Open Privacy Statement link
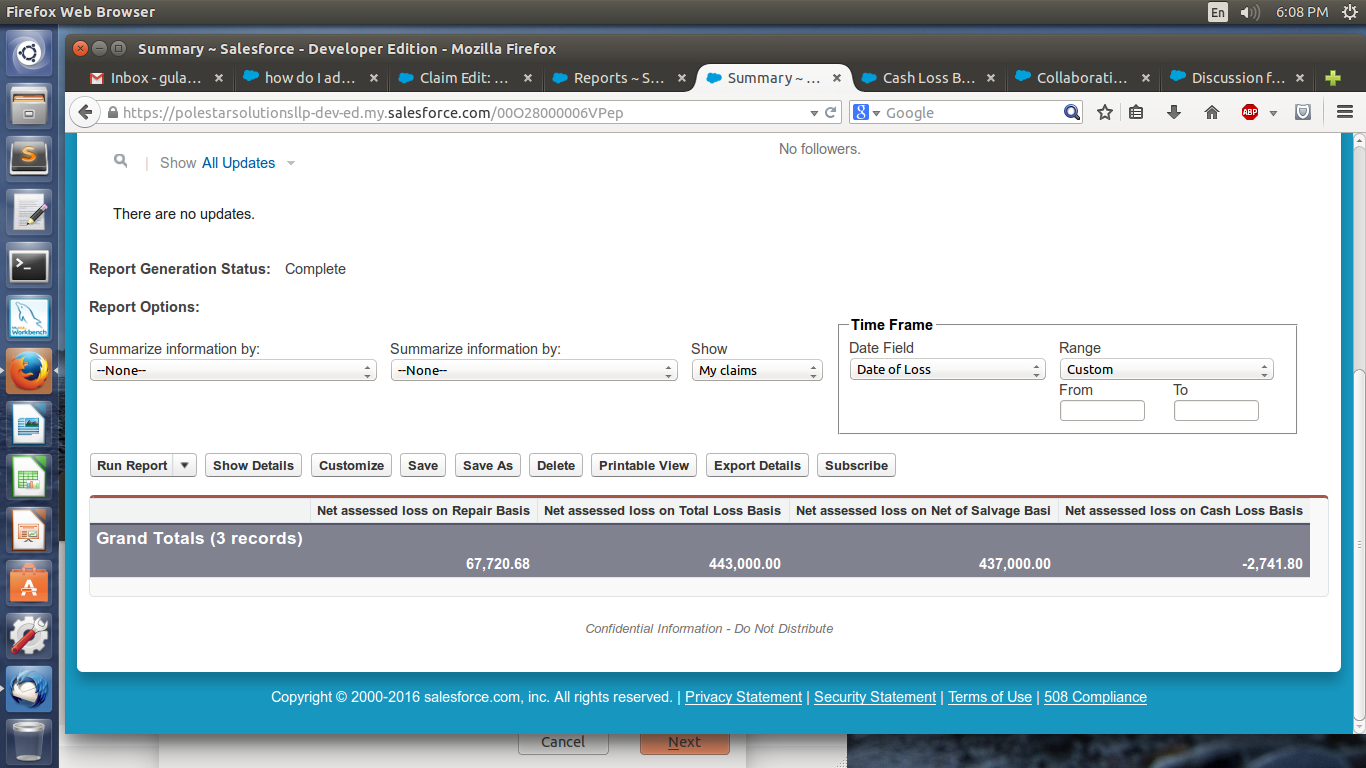 pyautogui.click(x=743, y=697)
